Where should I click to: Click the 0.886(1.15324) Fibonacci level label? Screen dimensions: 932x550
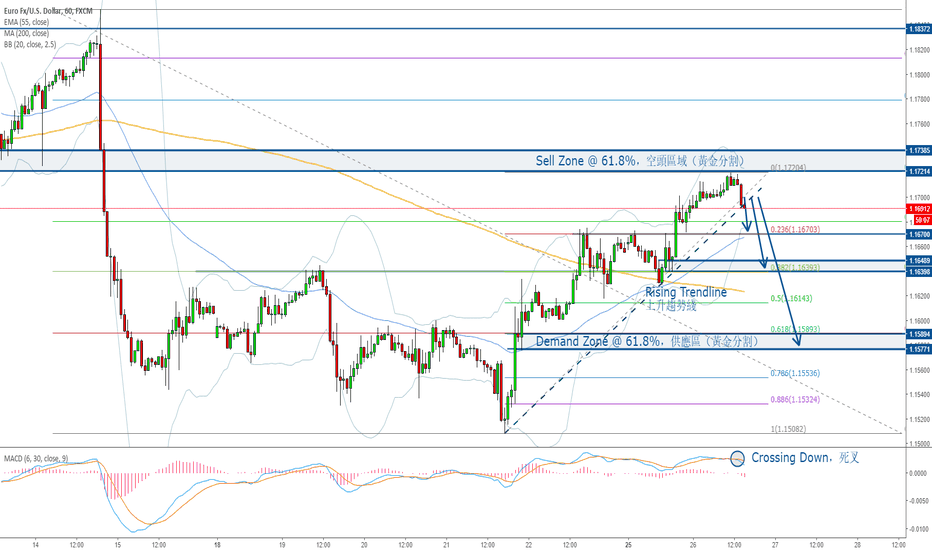pyautogui.click(x=795, y=400)
